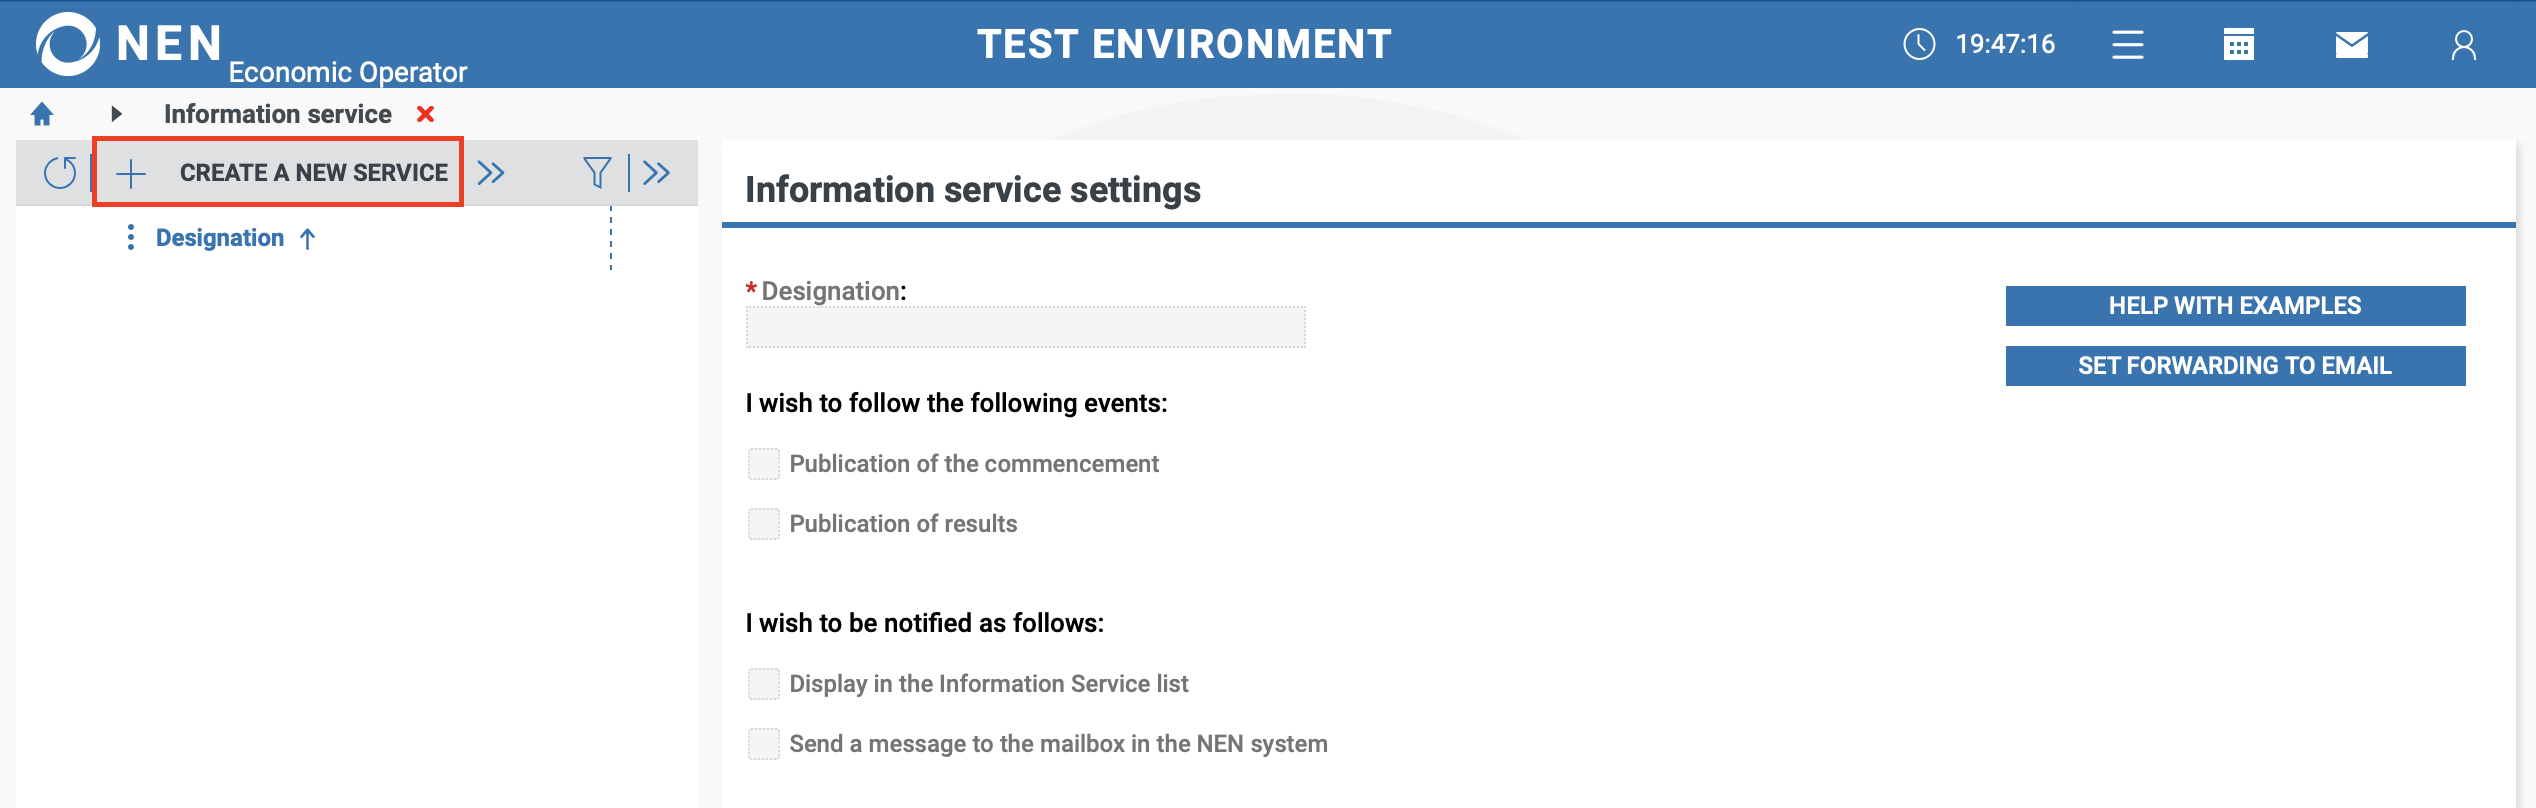Viewport: 2536px width, 808px height.
Task: Click the NEN logo icon
Action: [x=67, y=44]
